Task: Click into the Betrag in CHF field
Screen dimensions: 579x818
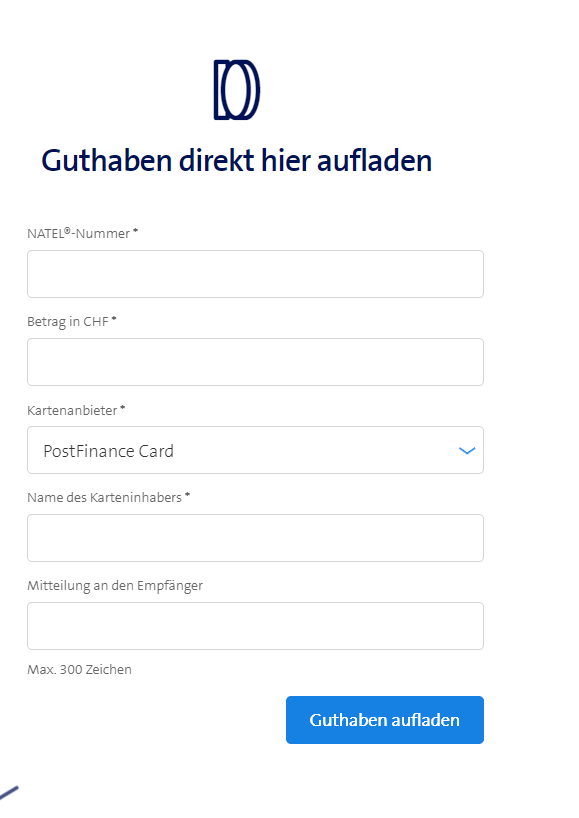Action: [255, 361]
